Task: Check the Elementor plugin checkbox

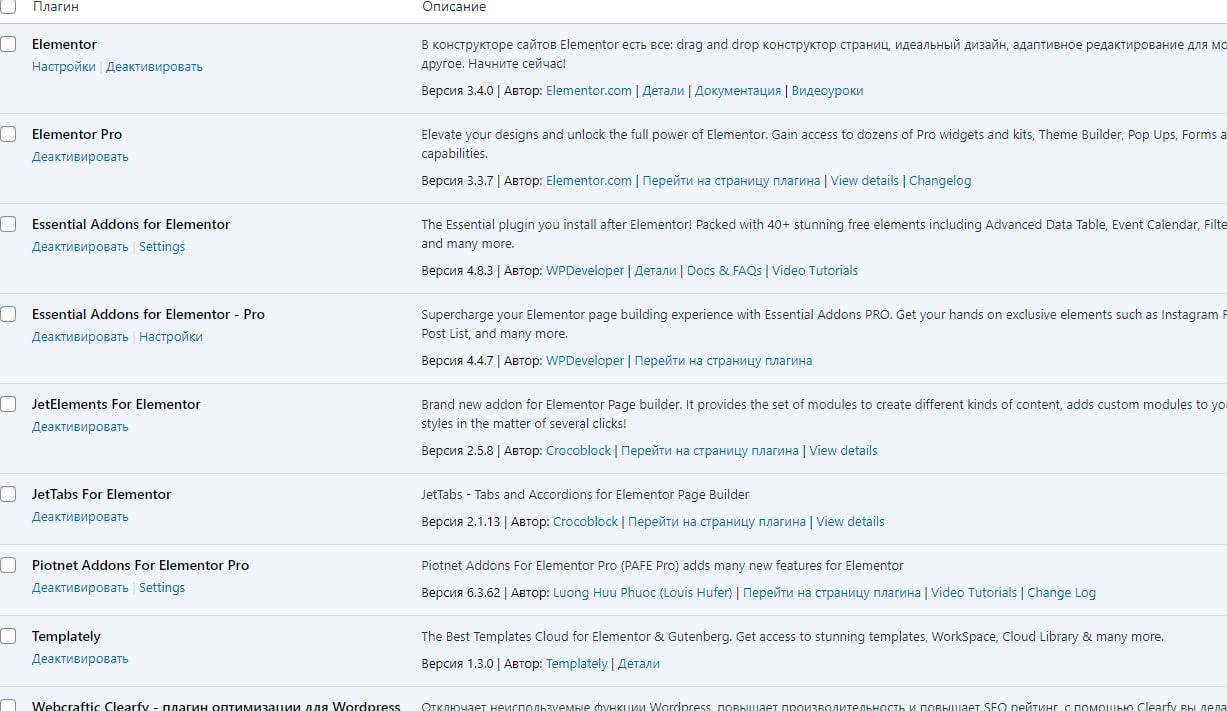Action: 8,44
